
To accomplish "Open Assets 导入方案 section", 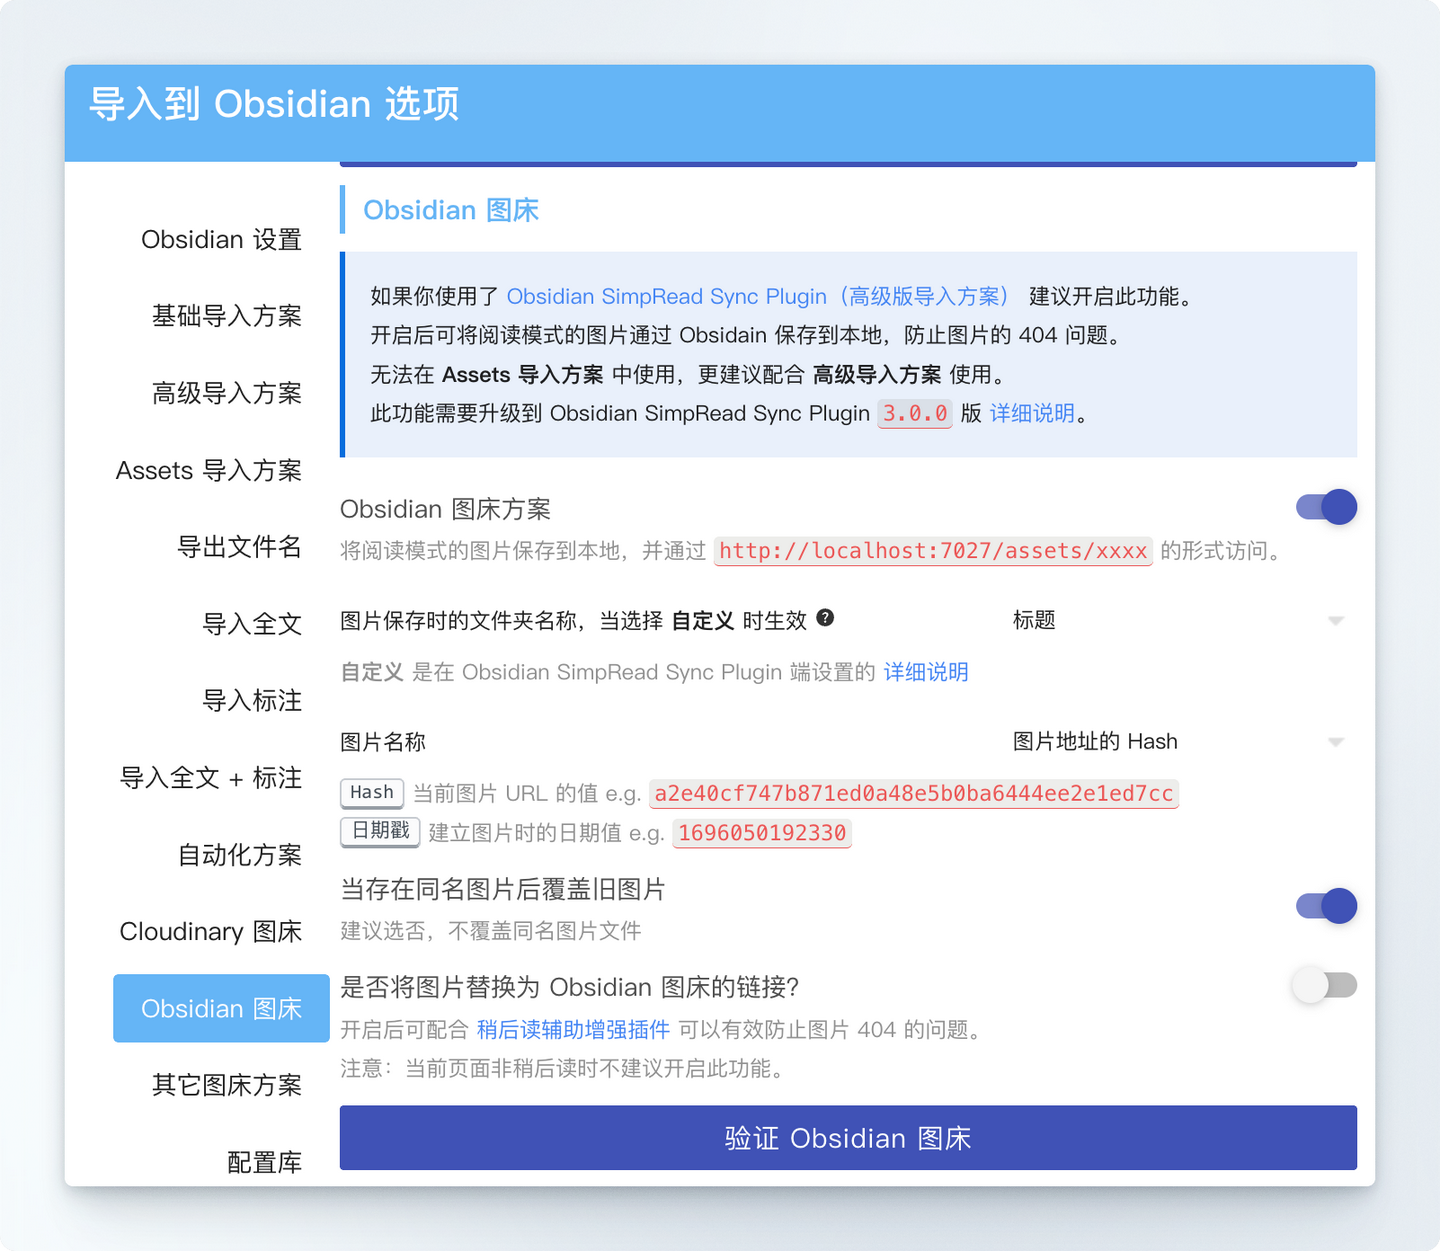I will pos(208,470).
